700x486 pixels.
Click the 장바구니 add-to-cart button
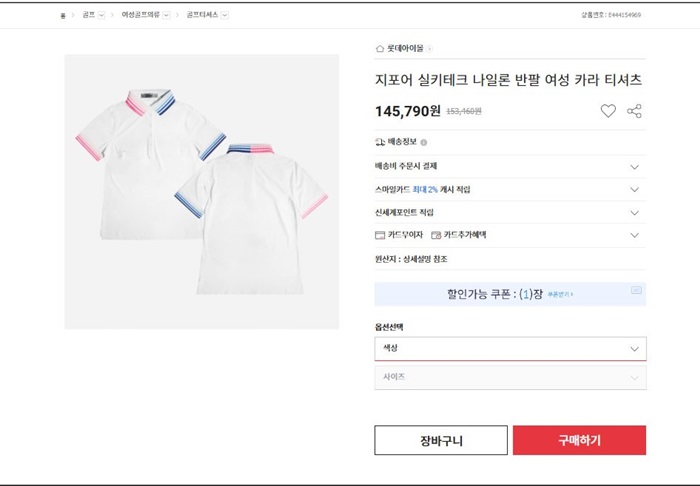tap(441, 440)
